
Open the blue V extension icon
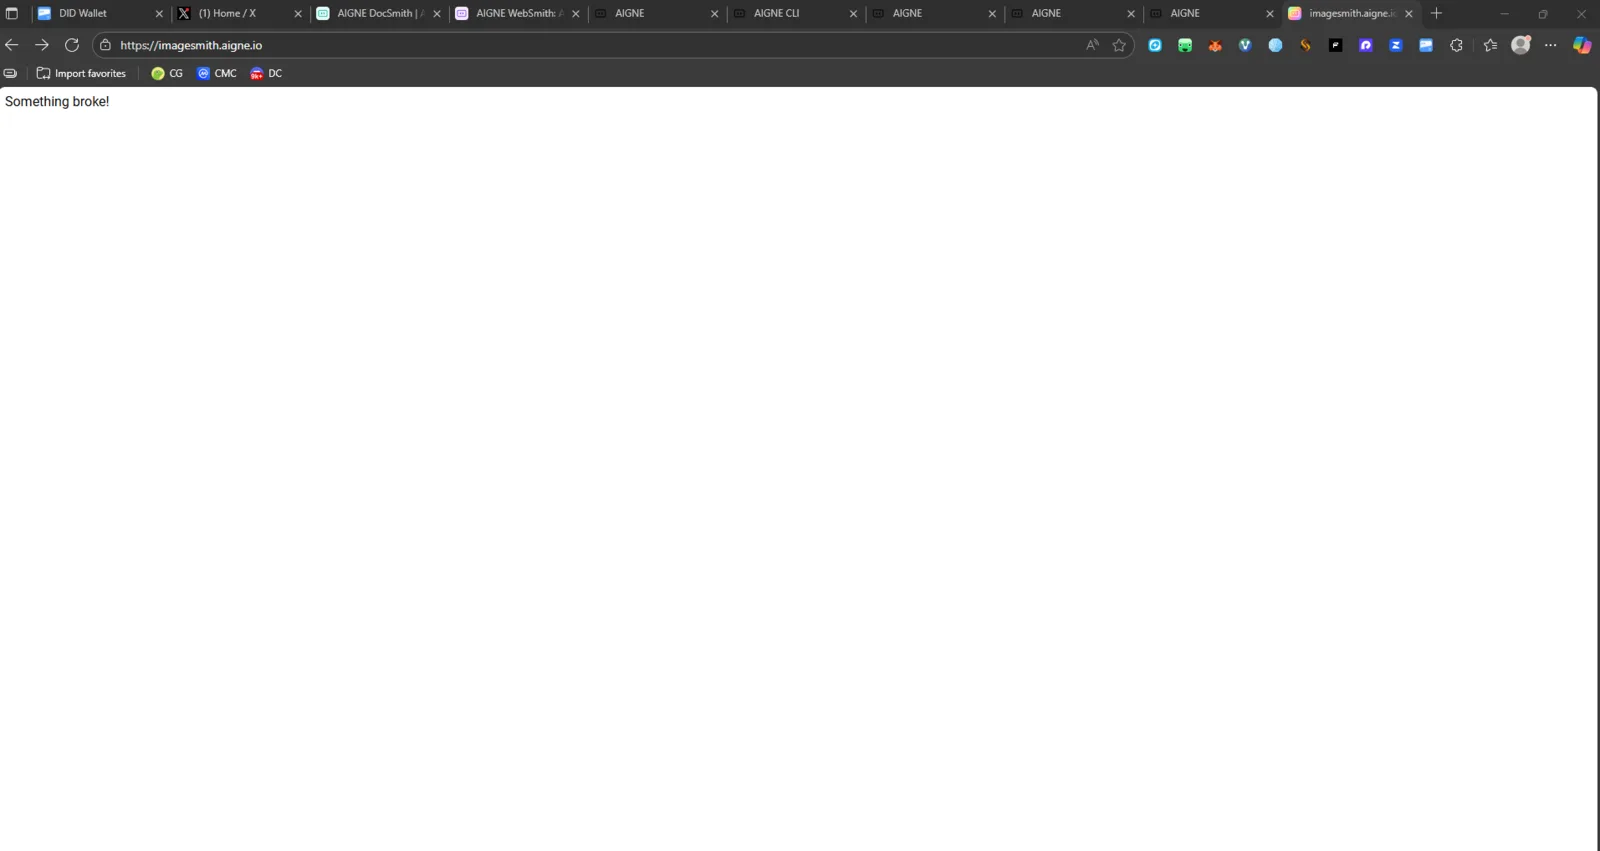click(1245, 45)
